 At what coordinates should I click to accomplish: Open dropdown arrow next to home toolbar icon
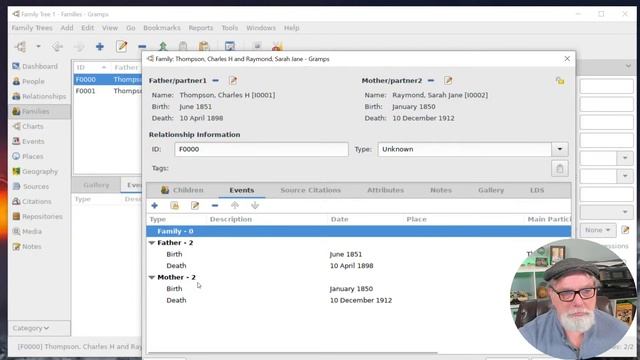[38, 47]
